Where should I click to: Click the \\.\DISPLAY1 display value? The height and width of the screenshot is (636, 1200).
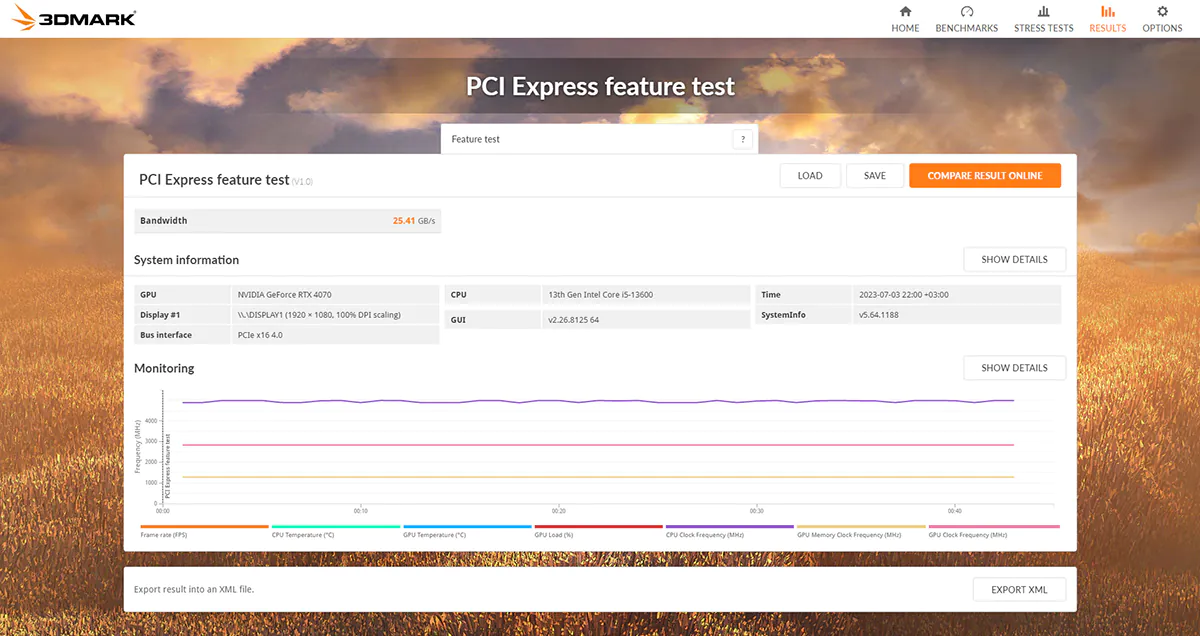[319, 315]
